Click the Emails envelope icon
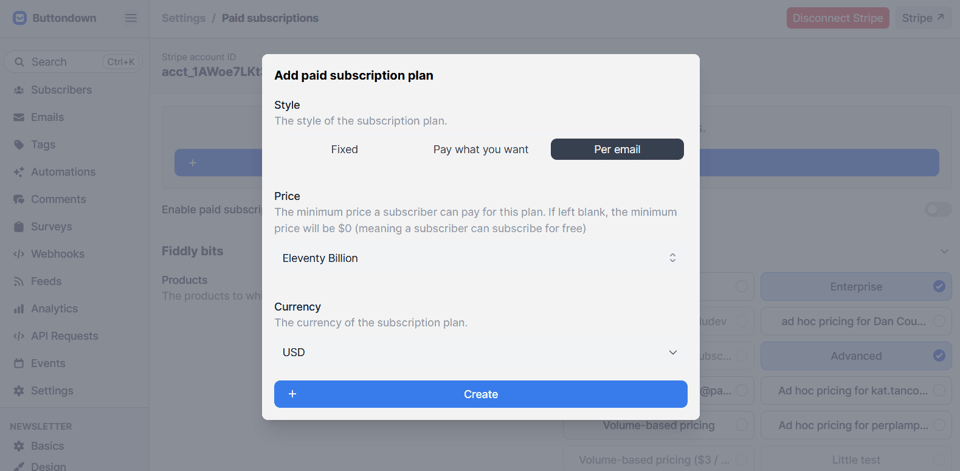The width and height of the screenshot is (960, 471). [x=19, y=117]
